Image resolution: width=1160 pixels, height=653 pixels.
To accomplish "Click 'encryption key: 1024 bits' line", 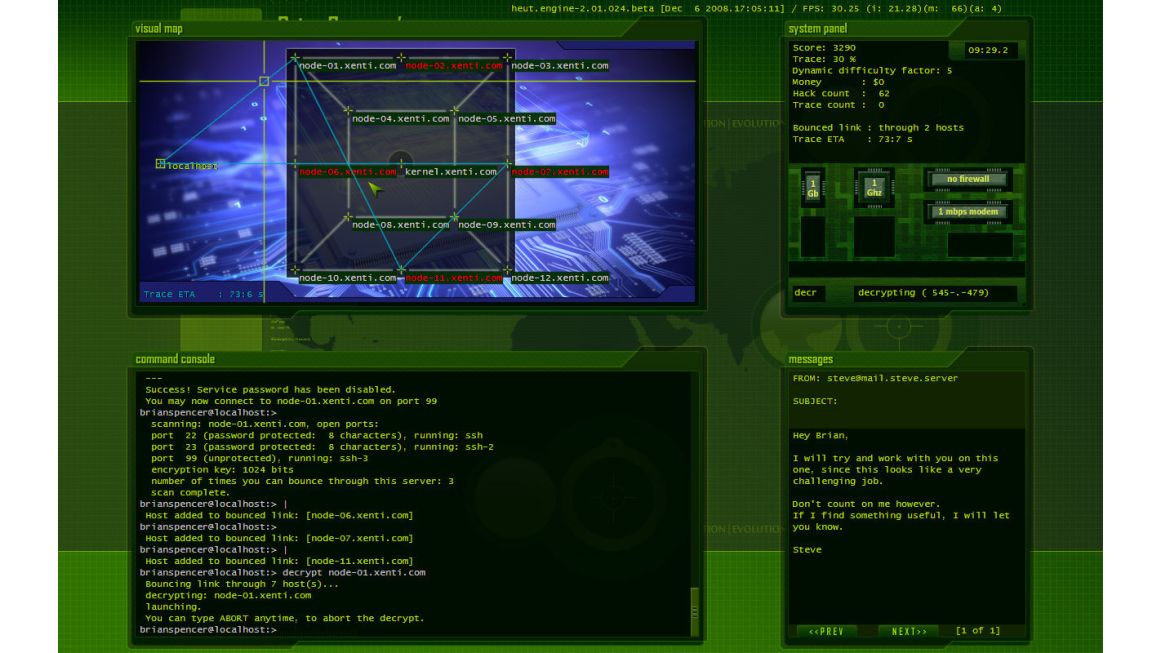I will click(x=222, y=470).
